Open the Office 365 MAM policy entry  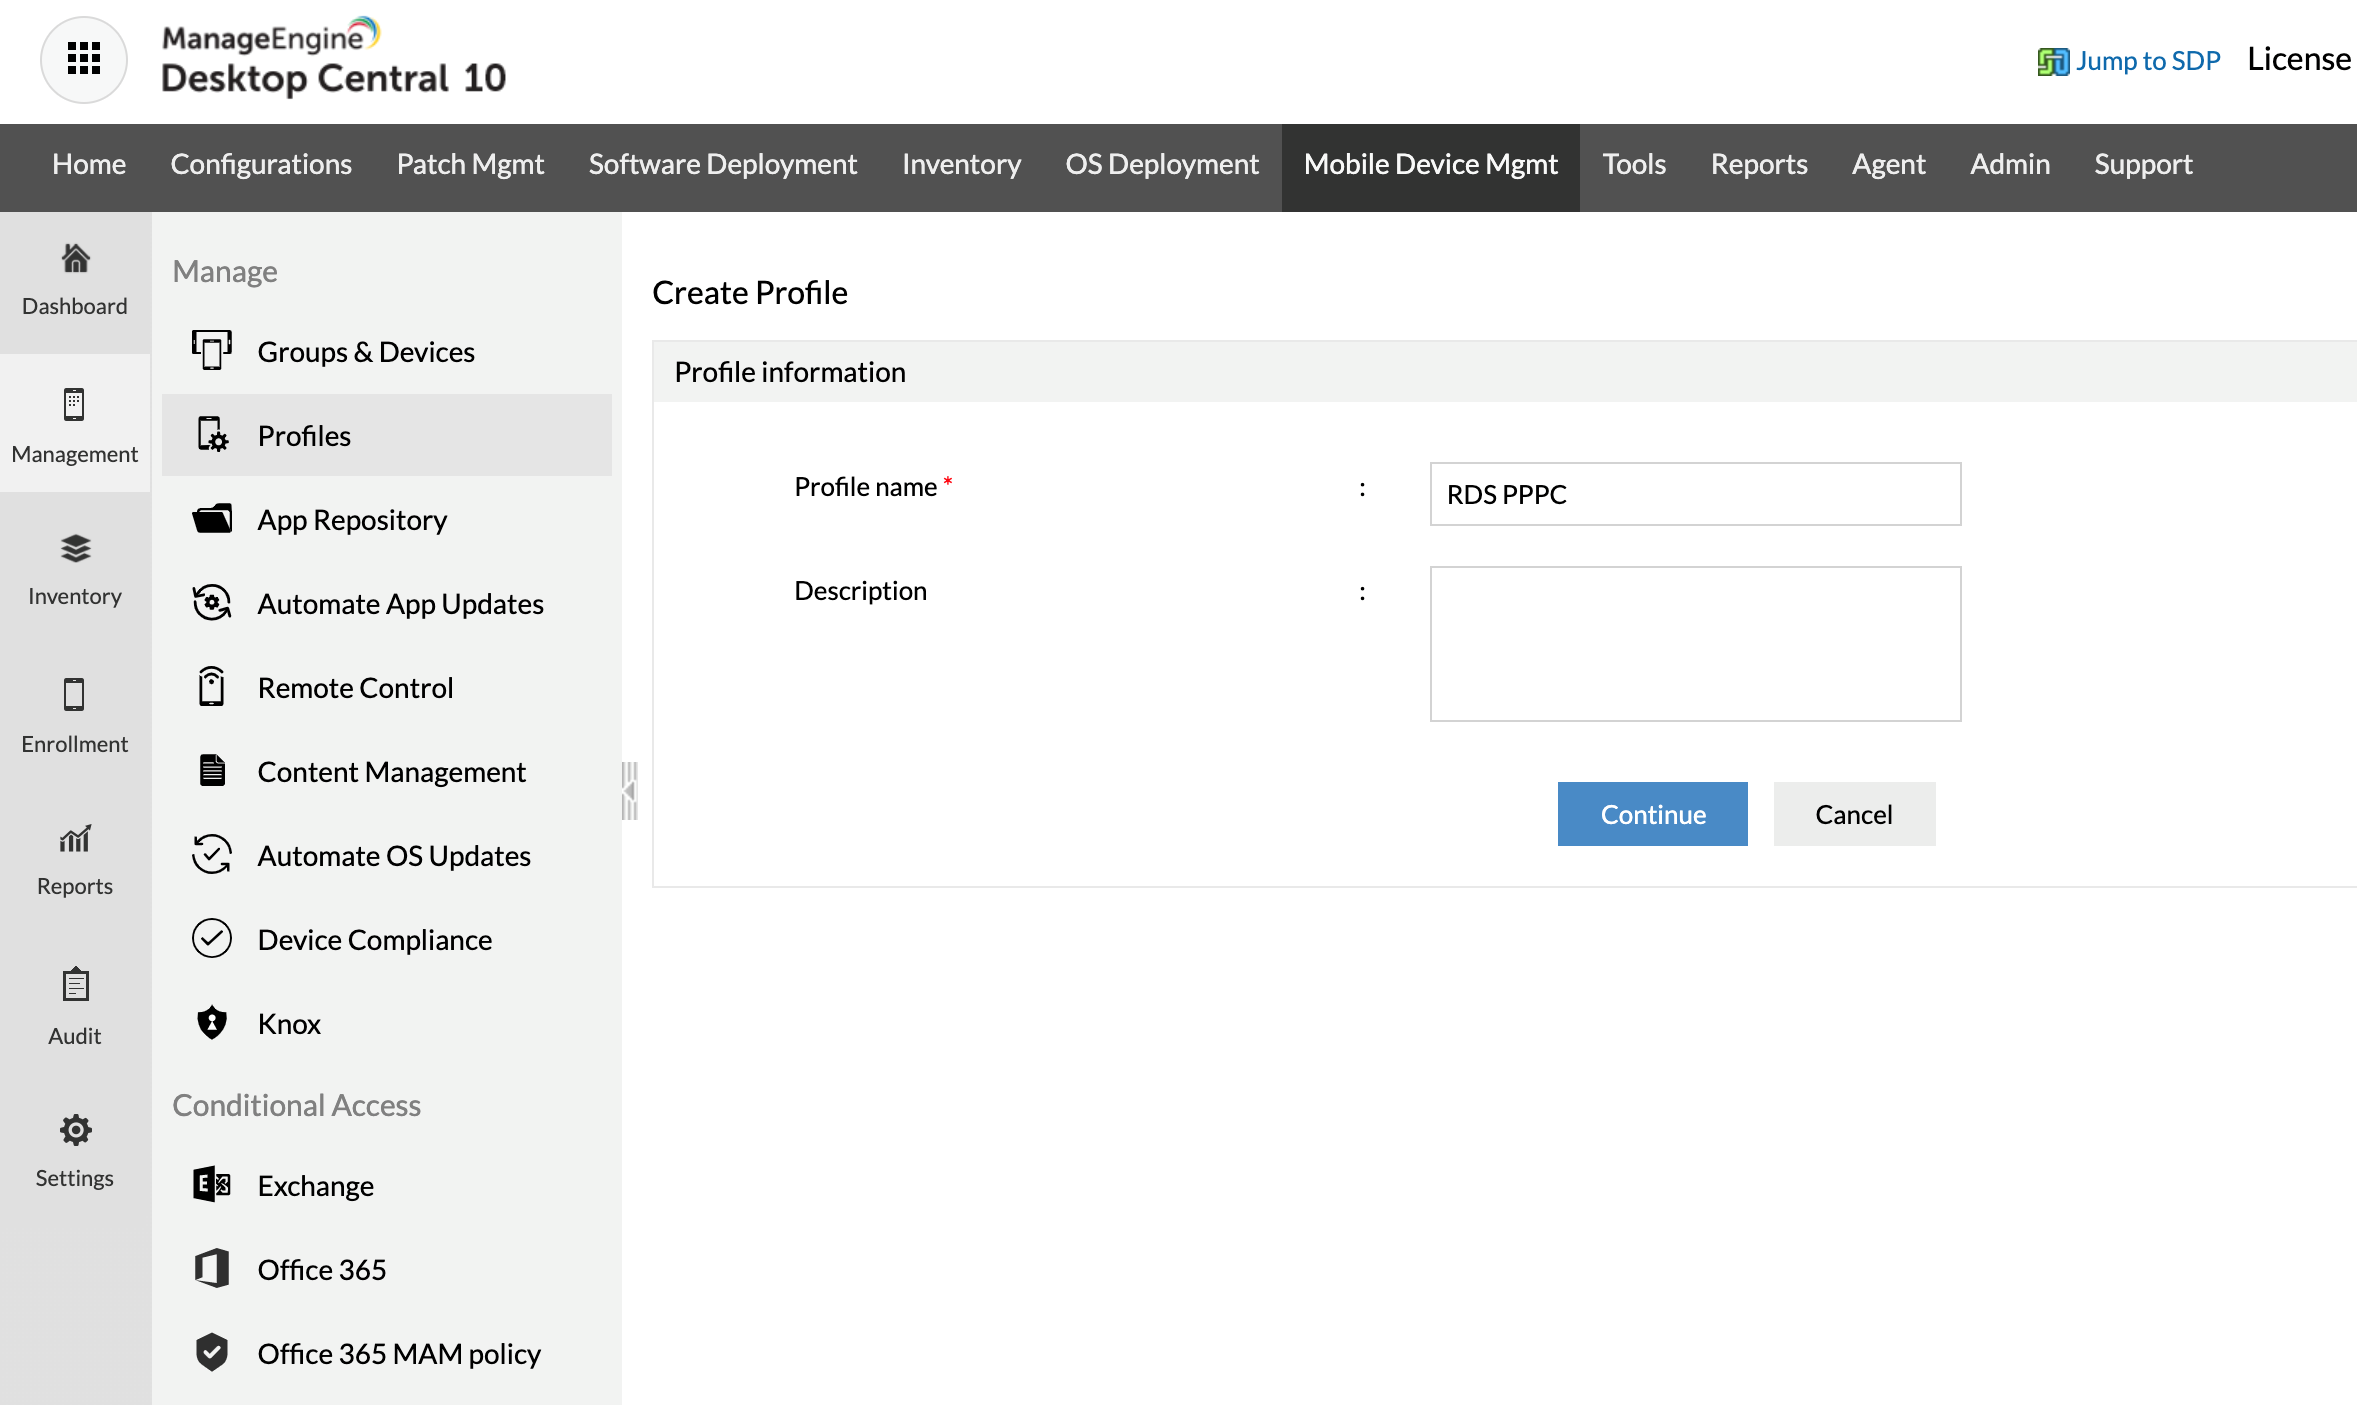coord(398,1354)
